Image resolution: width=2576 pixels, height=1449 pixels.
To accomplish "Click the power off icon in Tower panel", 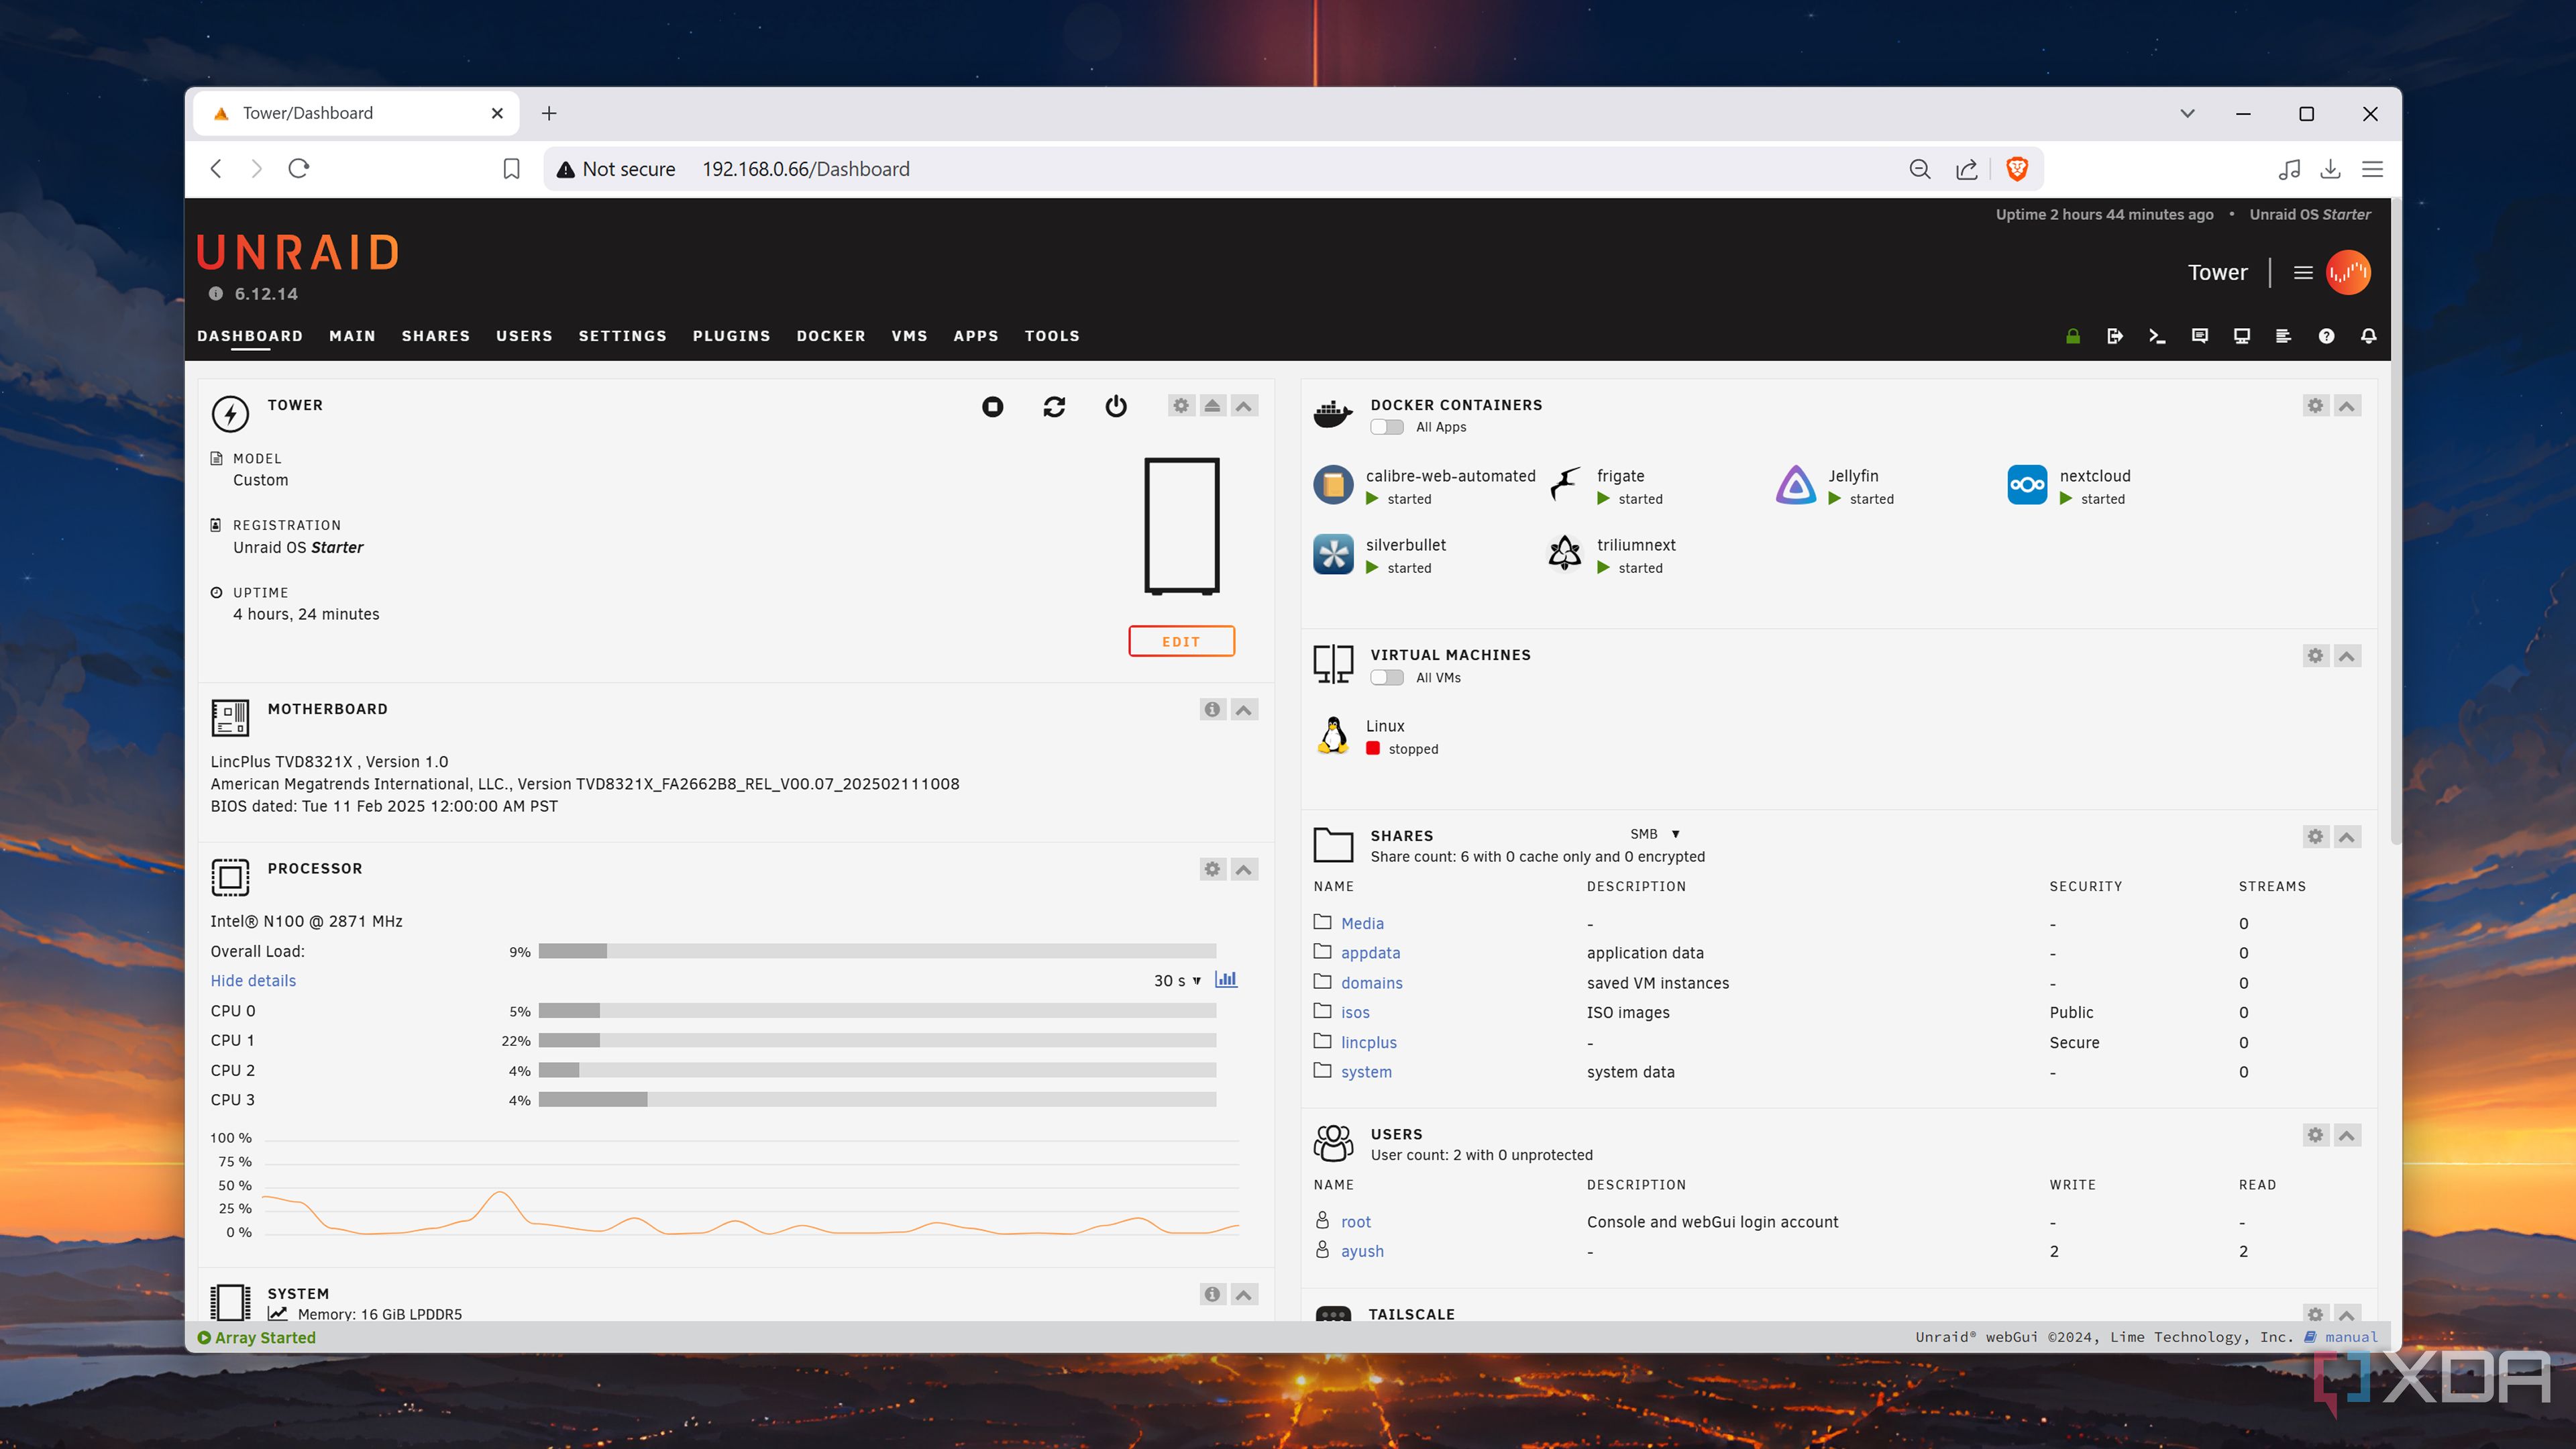I will (x=1116, y=406).
